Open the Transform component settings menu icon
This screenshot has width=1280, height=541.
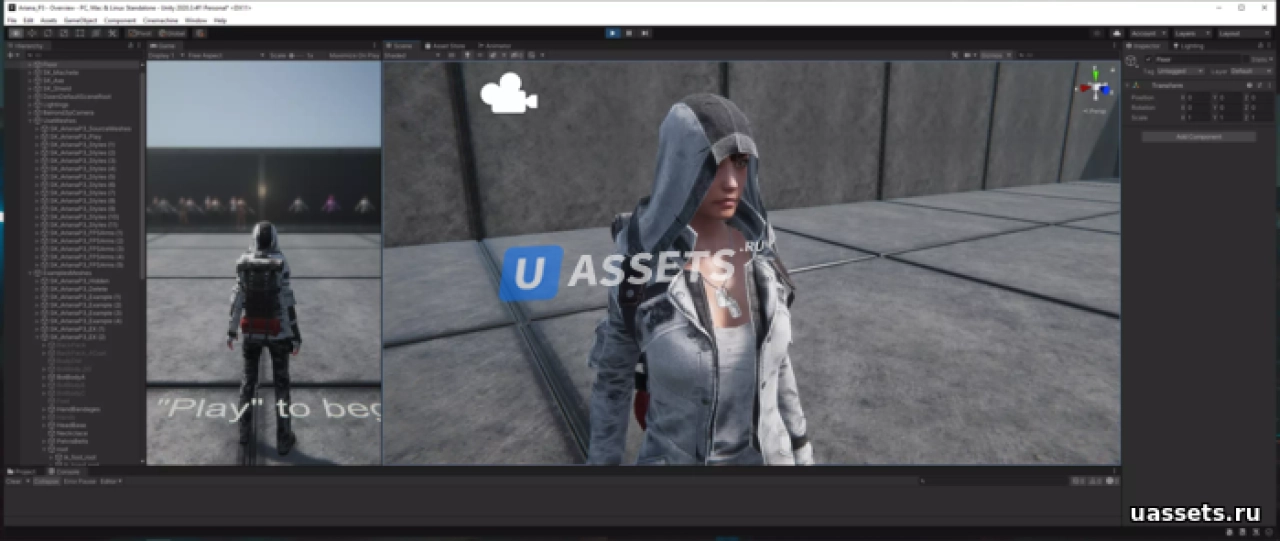[1270, 85]
